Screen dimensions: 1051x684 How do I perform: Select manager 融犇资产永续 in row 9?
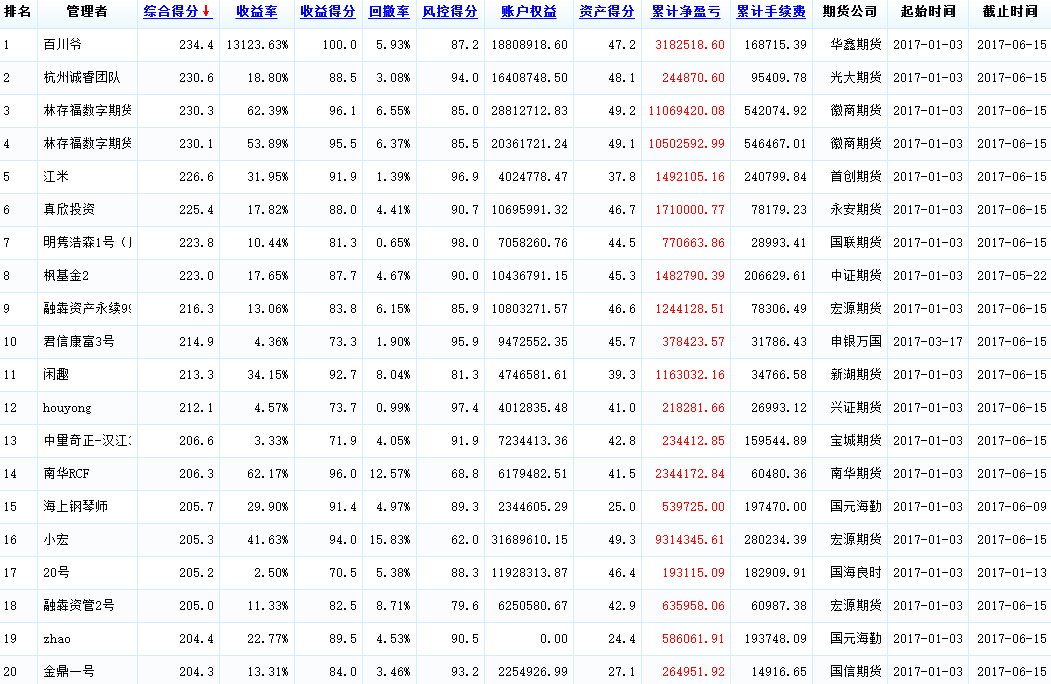(87, 308)
